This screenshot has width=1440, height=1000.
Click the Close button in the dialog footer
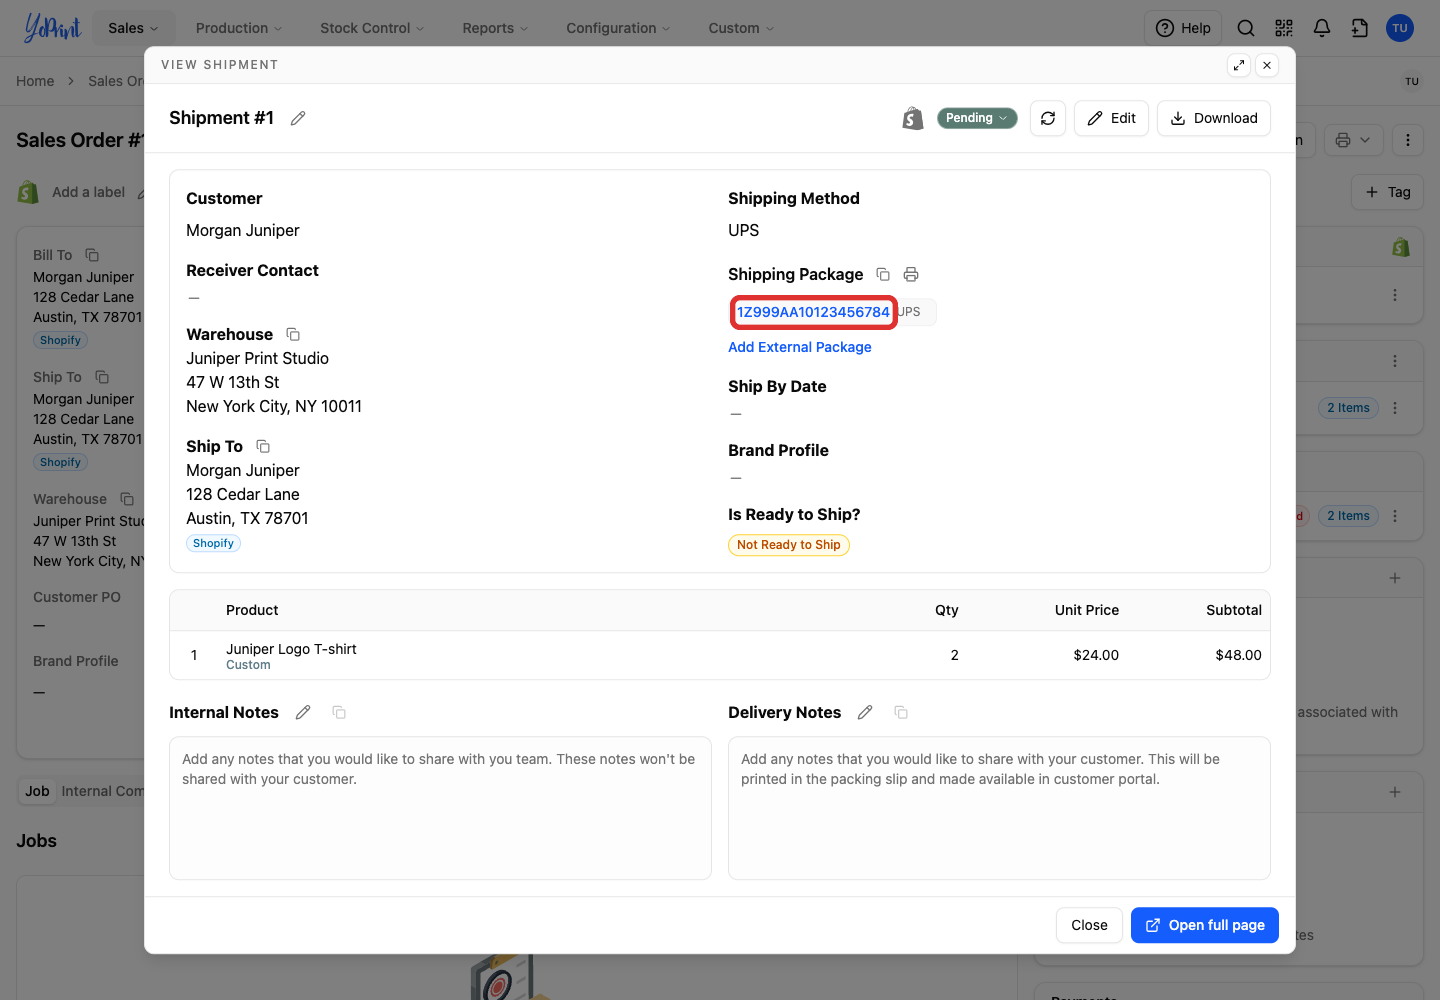point(1089,925)
